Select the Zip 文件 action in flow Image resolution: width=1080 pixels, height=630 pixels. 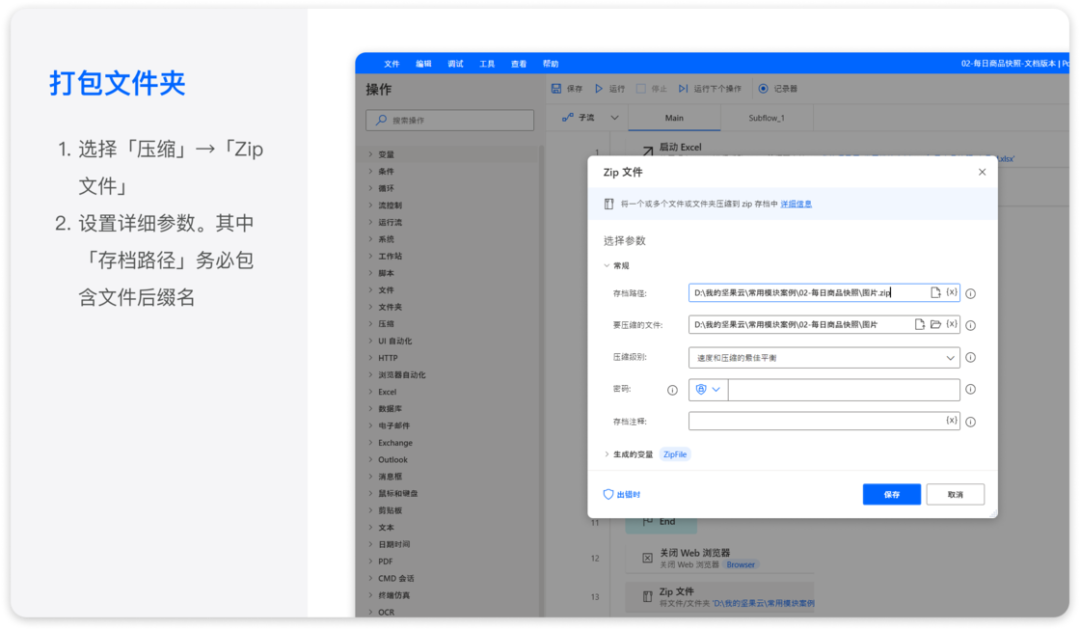point(720,596)
